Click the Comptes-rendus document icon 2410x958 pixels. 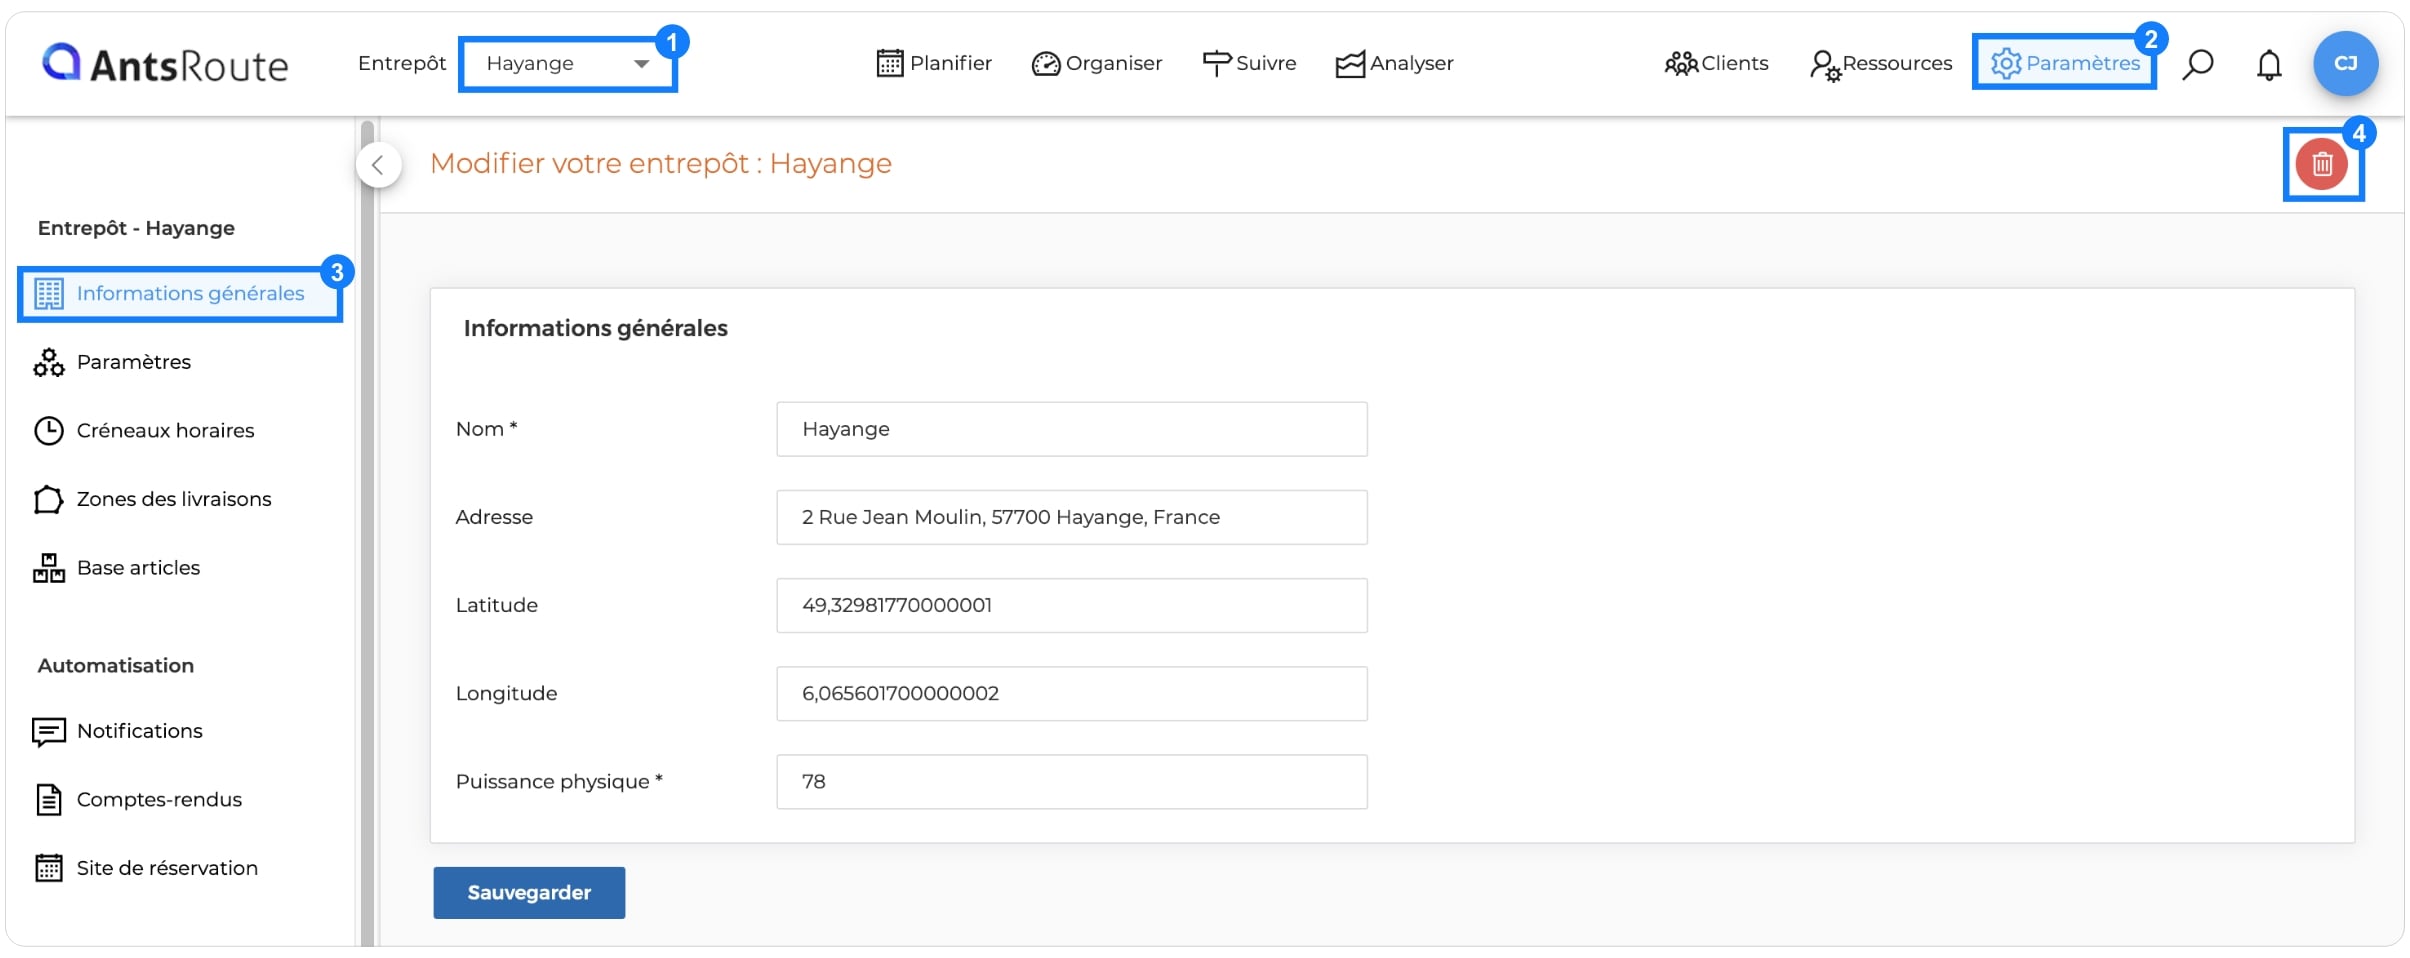pyautogui.click(x=48, y=800)
